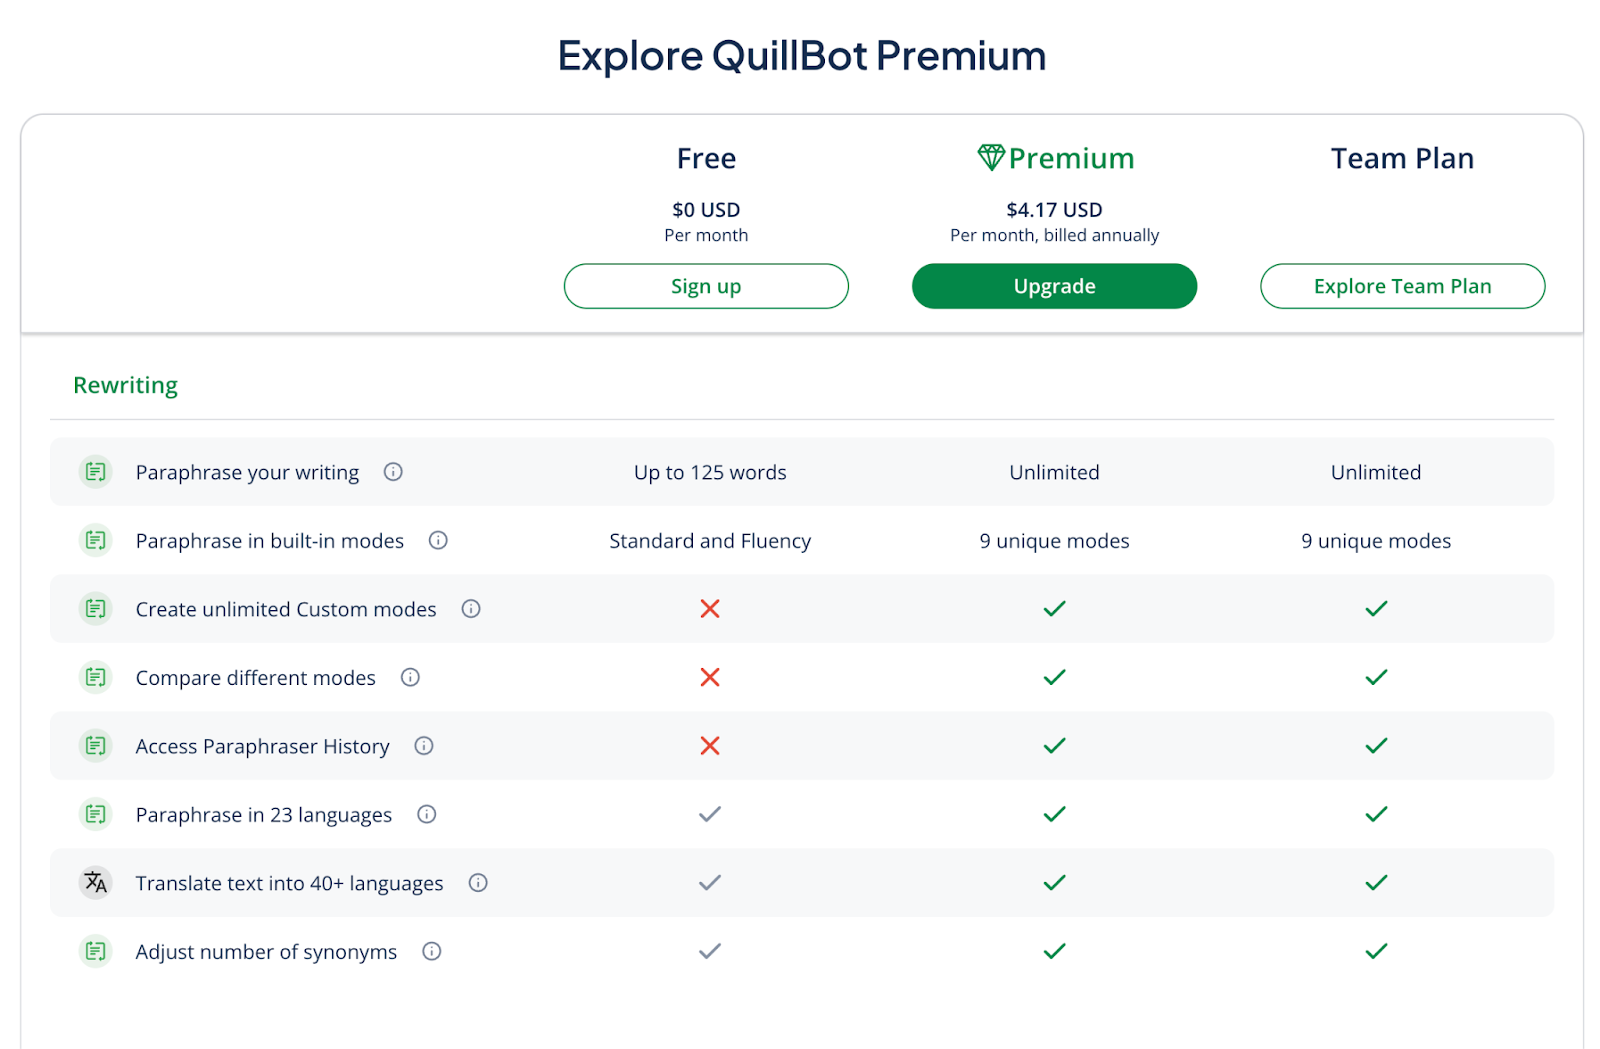The height and width of the screenshot is (1049, 1600).
Task: Click the Sign up button under Free
Action: coord(706,286)
